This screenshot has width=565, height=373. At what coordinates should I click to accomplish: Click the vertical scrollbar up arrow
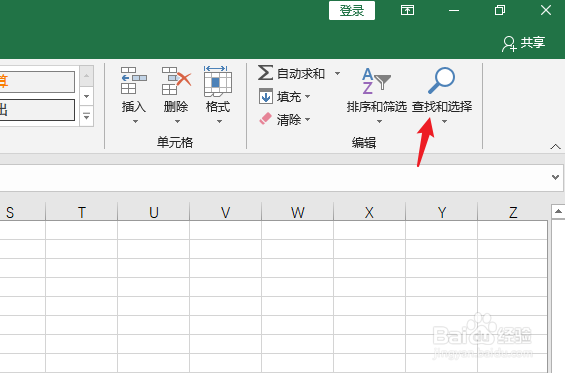[558, 212]
